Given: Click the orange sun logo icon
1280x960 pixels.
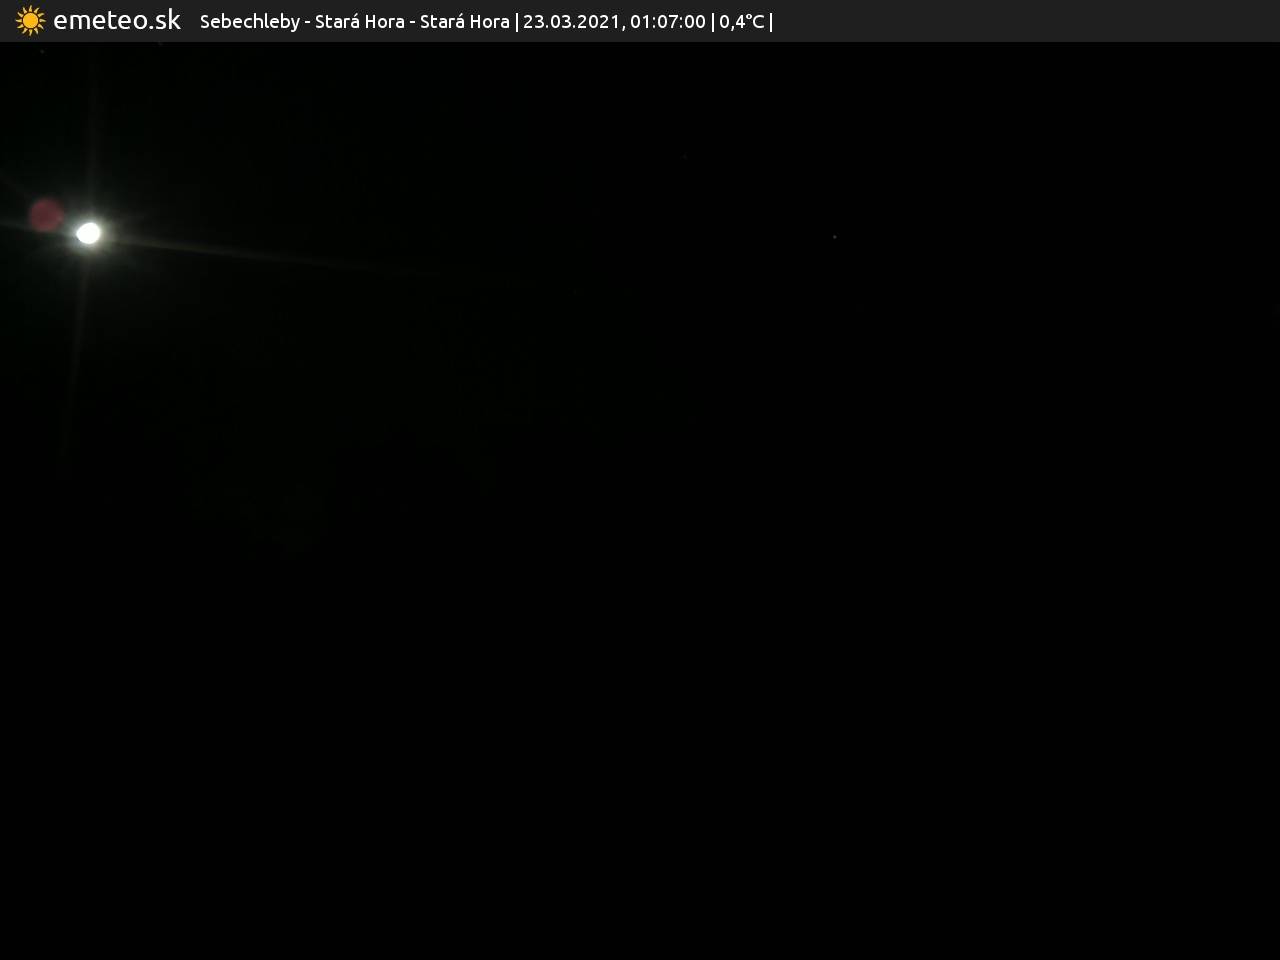Looking at the screenshot, I should pyautogui.click(x=30, y=21).
